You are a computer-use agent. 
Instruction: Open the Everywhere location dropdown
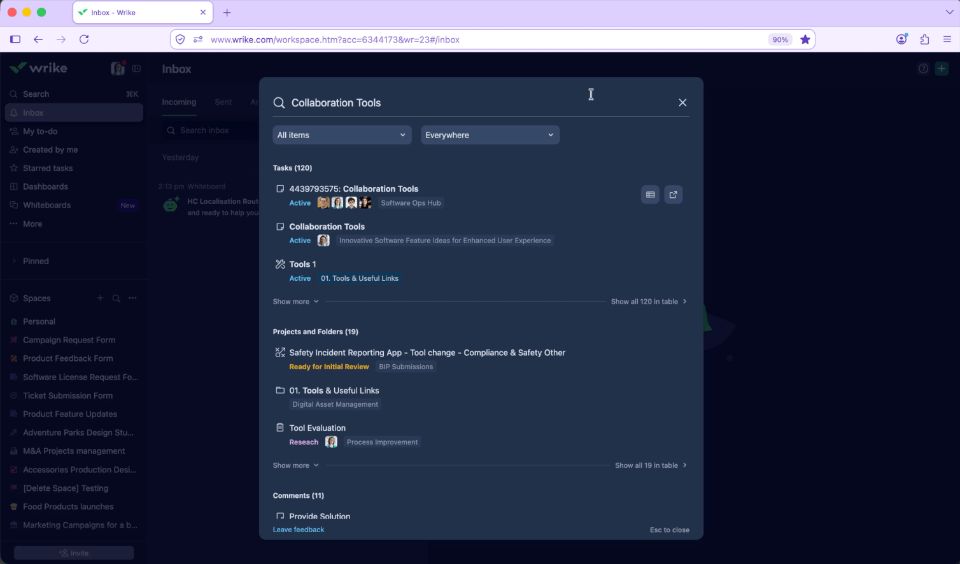(490, 135)
